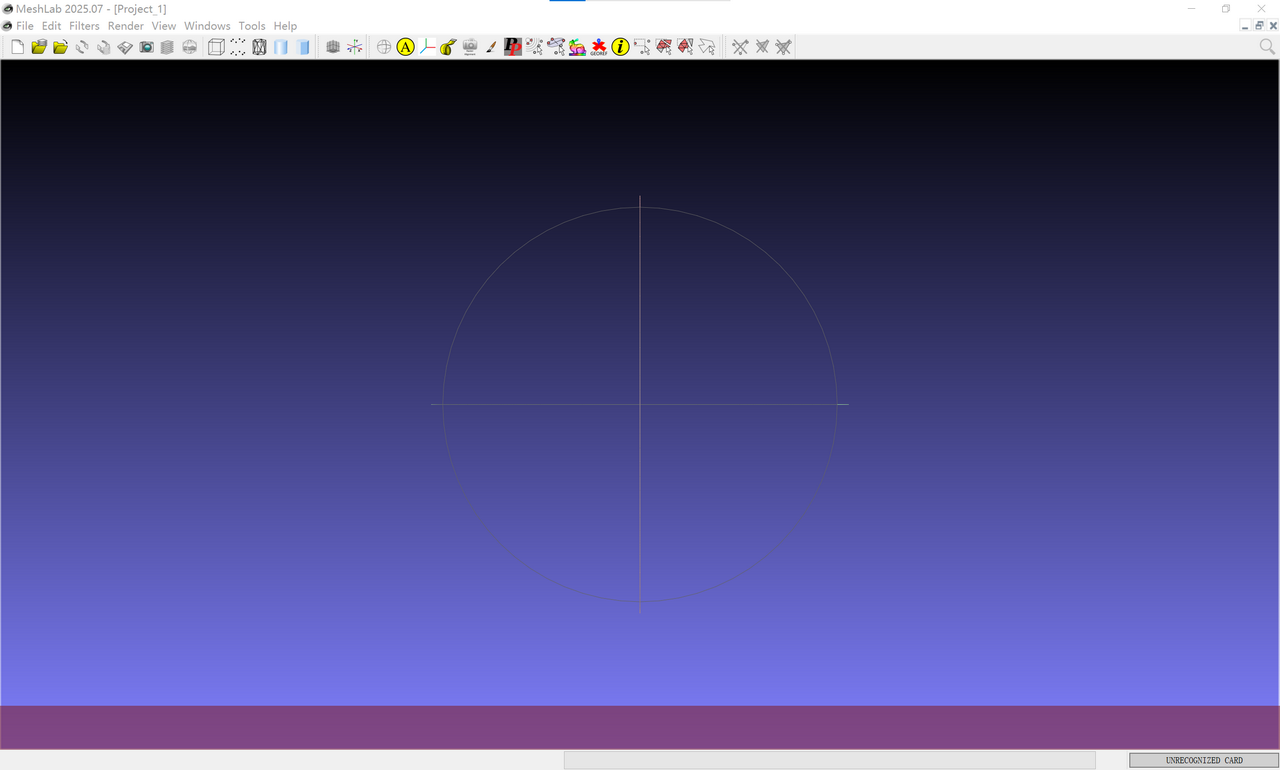Toggle the wireframe rendering mode

259,47
